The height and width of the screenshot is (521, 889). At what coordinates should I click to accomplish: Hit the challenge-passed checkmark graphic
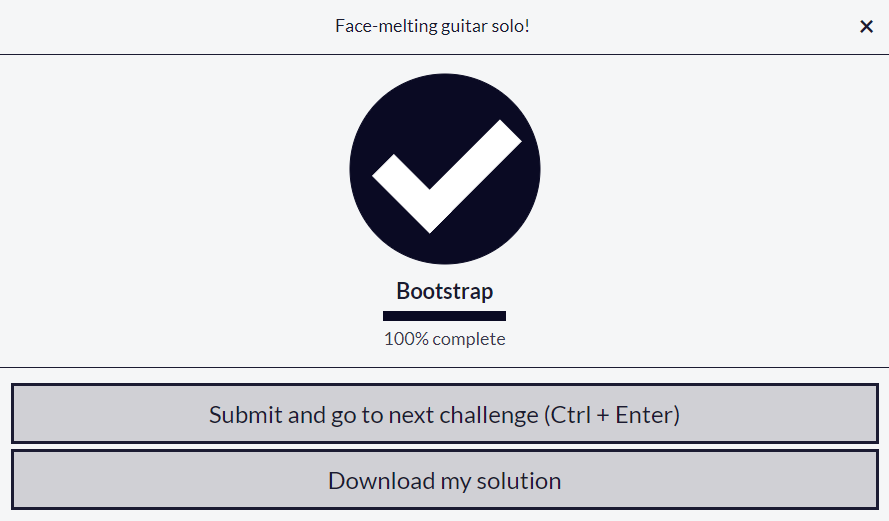pos(445,168)
